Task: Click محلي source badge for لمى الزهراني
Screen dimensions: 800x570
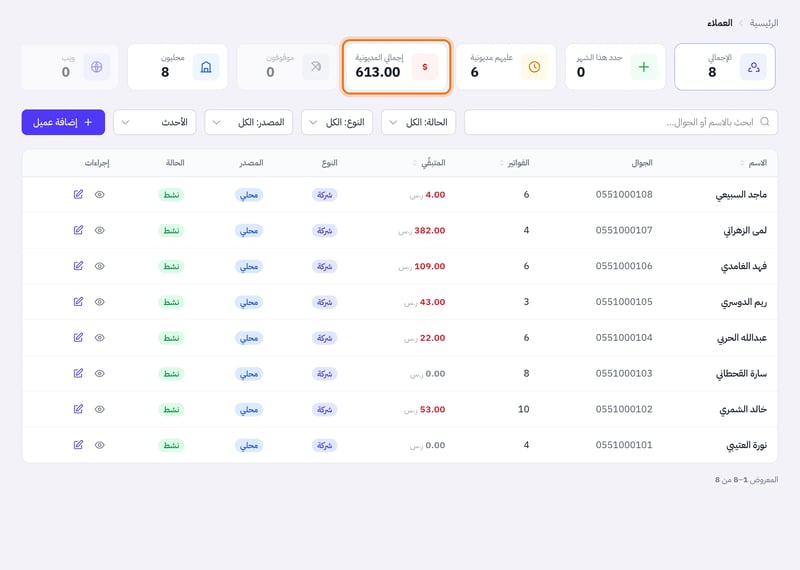Action: [249, 231]
